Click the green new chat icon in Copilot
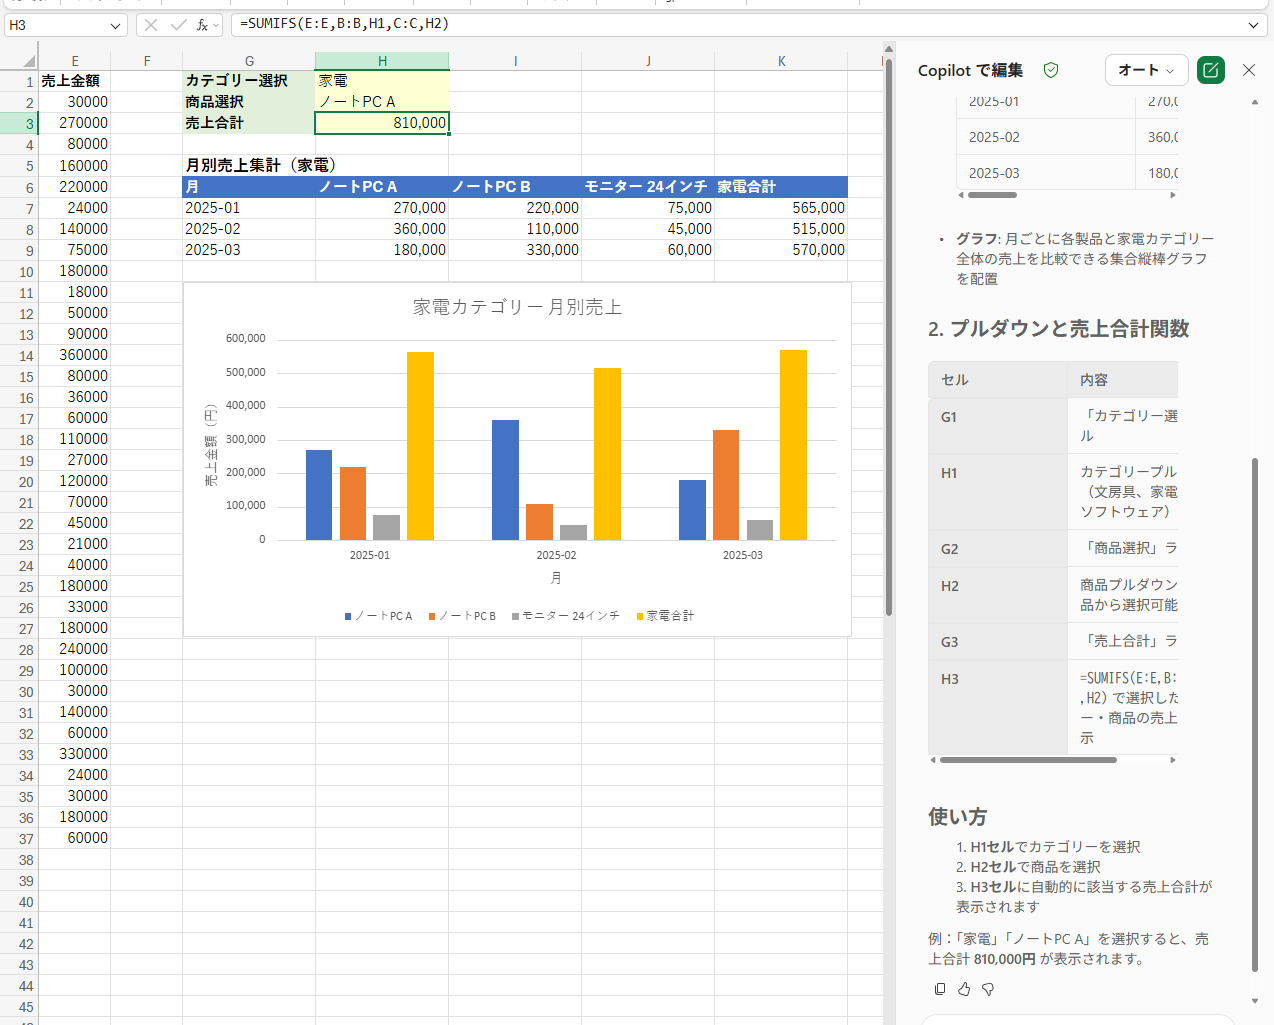1274x1025 pixels. [x=1210, y=70]
